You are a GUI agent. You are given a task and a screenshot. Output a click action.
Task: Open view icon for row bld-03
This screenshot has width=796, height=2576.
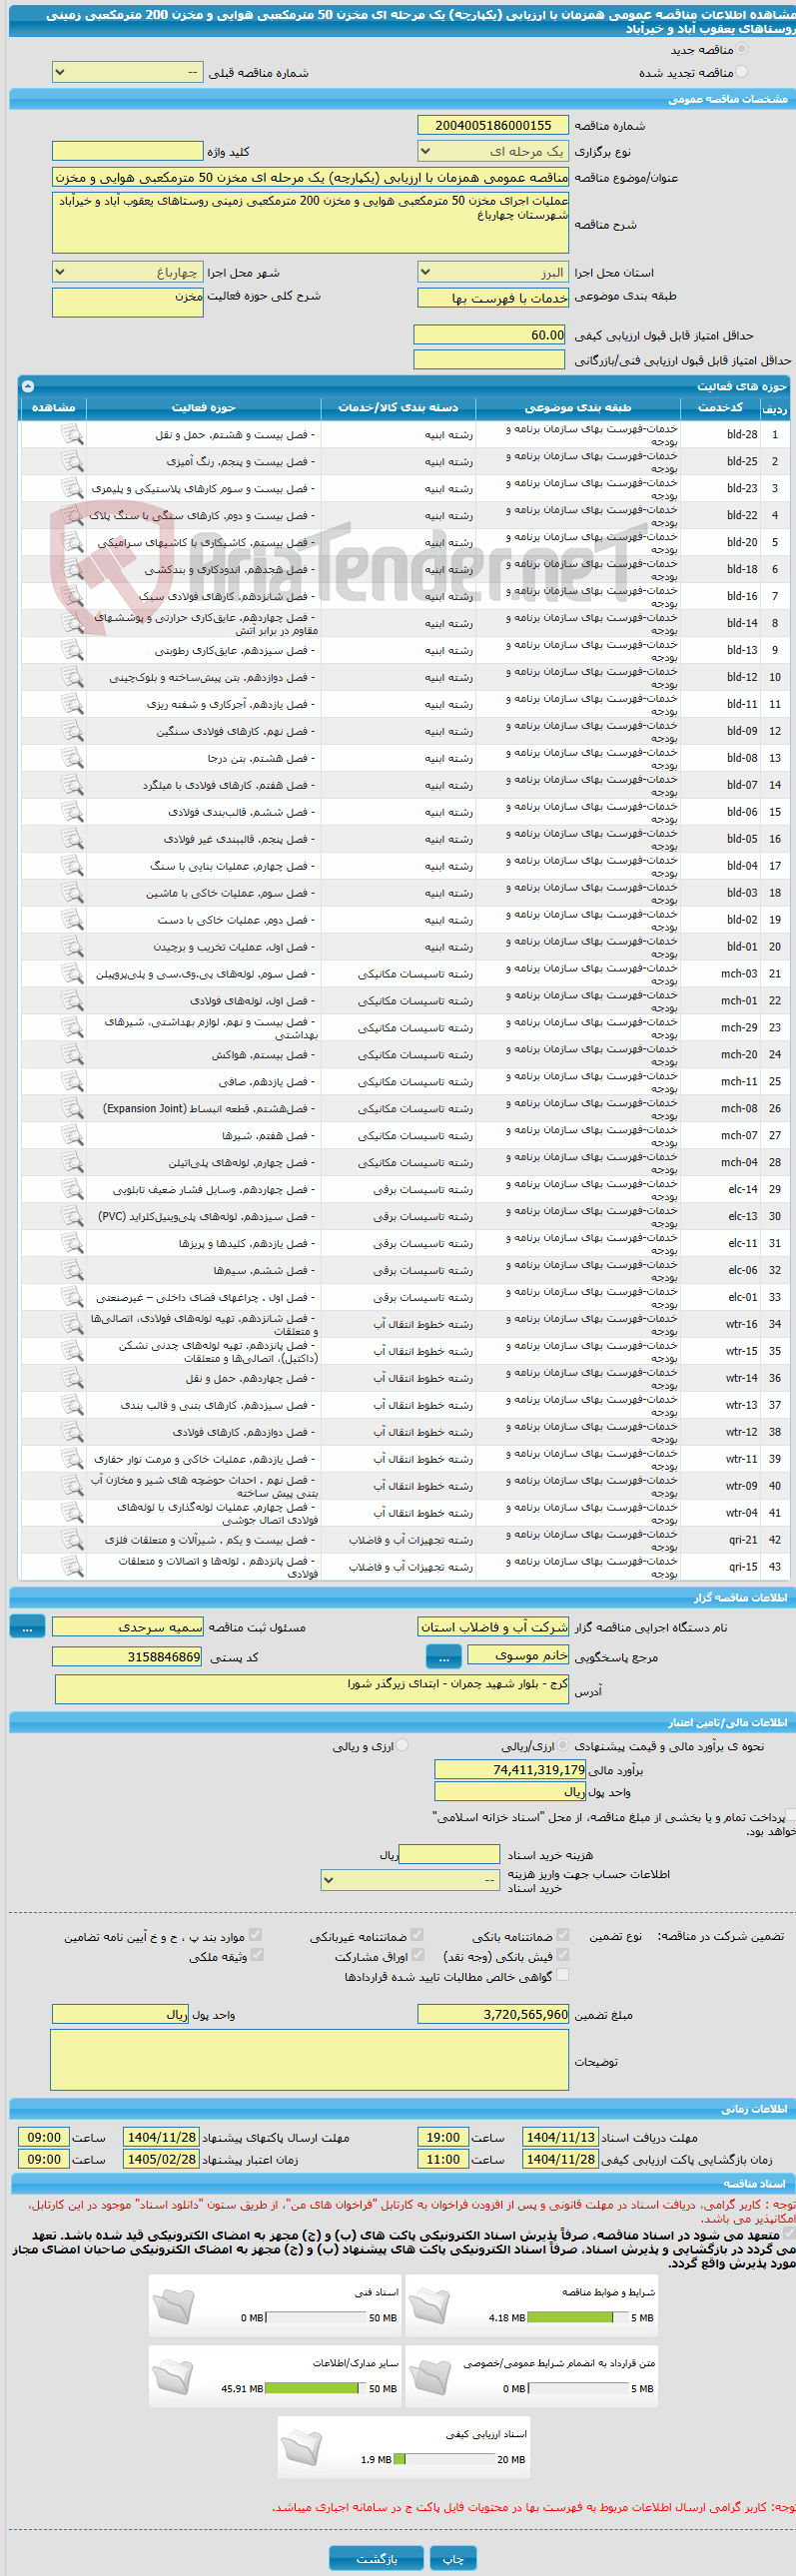(71, 893)
